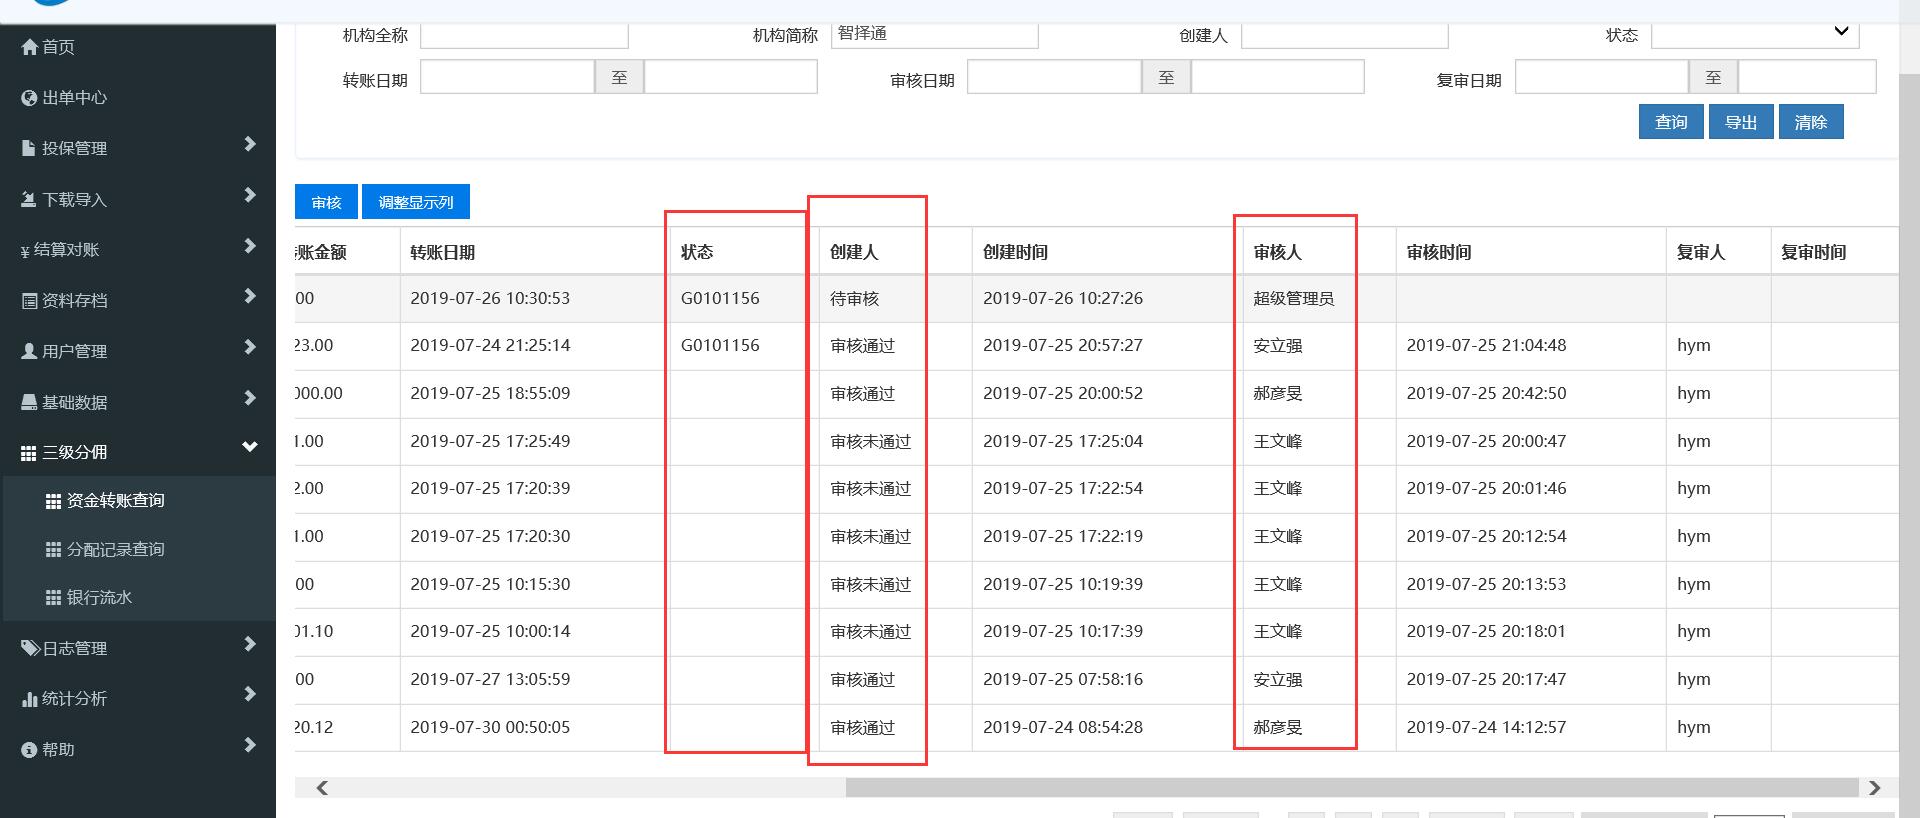Expand the 投保管理 submenu chevron
Screen dimensions: 1920x818
(250, 145)
